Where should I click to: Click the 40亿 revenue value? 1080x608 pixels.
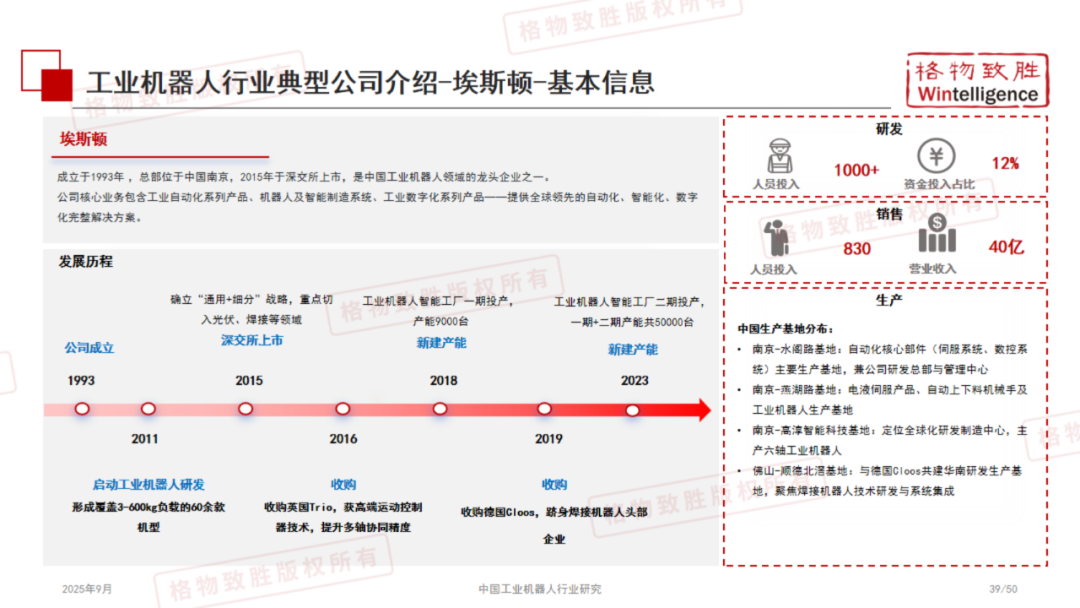pyautogui.click(x=1006, y=247)
